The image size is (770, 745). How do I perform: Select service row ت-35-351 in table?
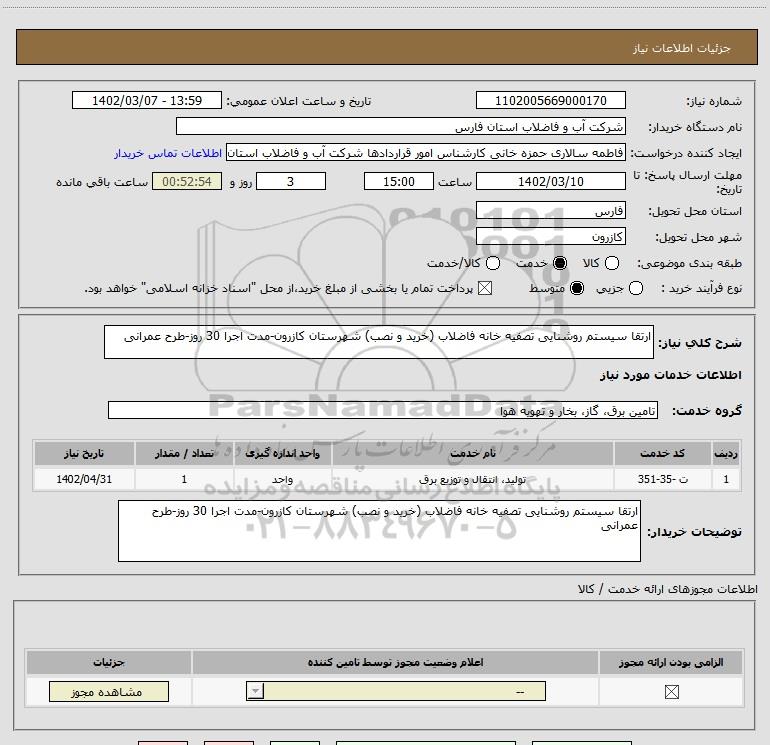(386, 479)
